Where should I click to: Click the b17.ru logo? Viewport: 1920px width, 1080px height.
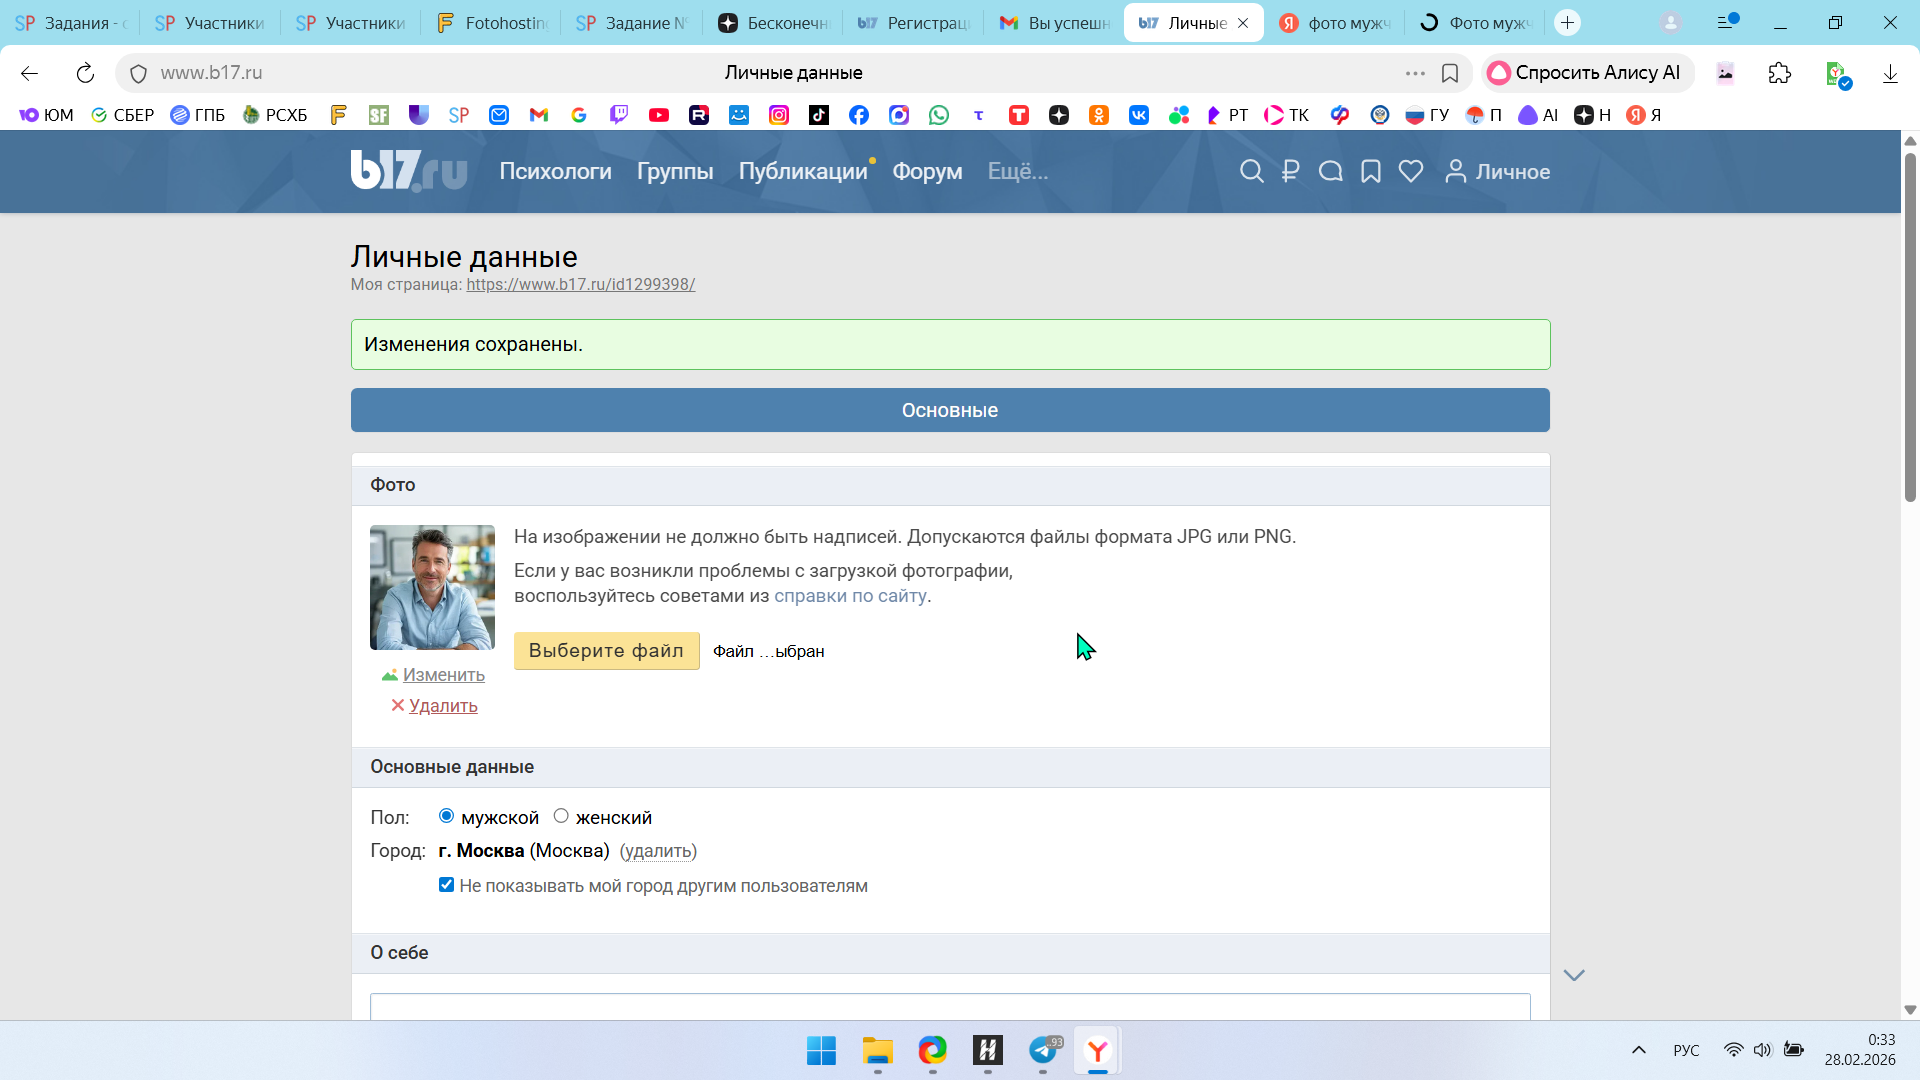[408, 171]
